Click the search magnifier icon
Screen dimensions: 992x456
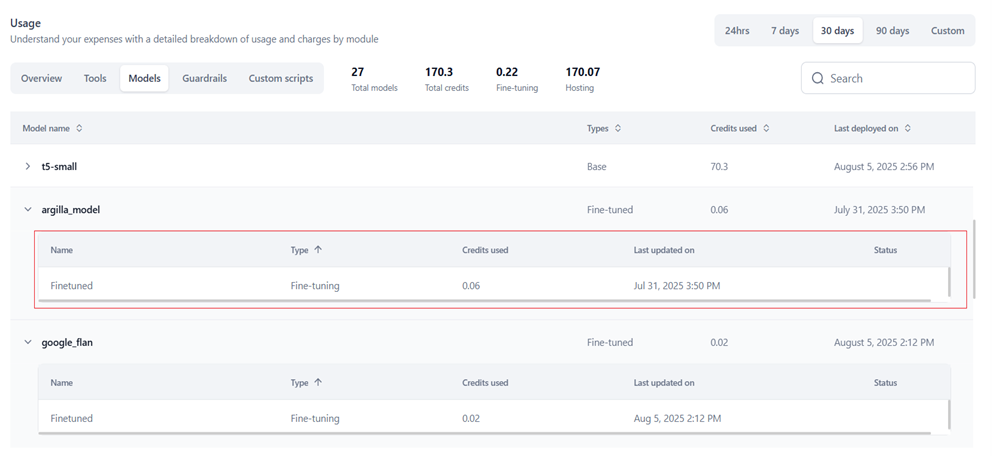(x=818, y=78)
